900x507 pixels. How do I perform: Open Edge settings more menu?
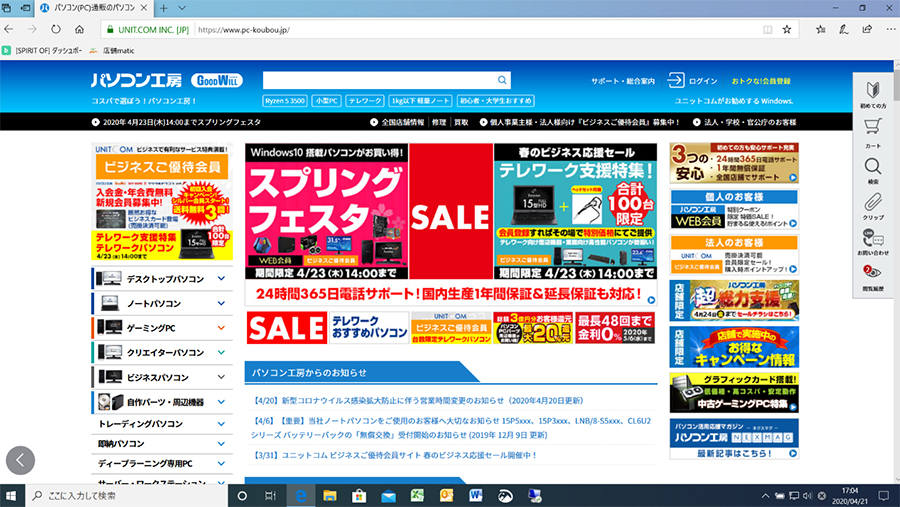point(890,29)
